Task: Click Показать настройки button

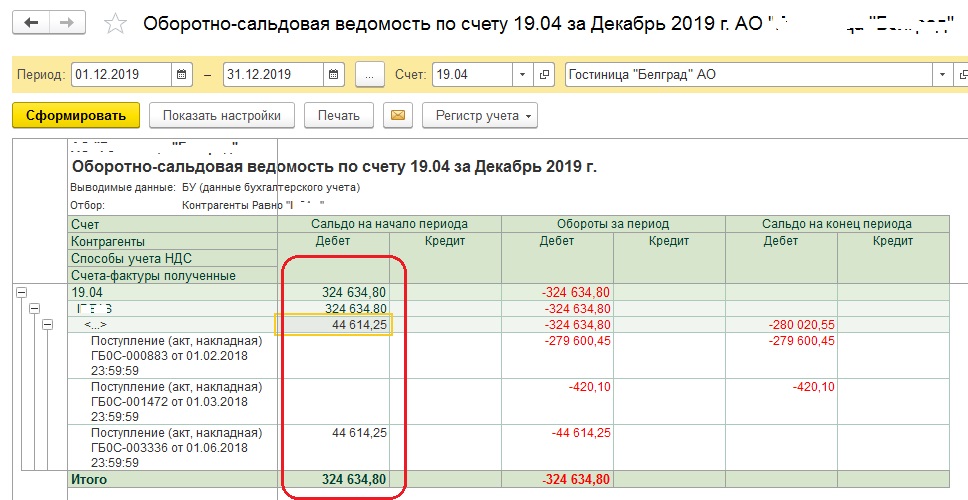Action: [x=222, y=115]
